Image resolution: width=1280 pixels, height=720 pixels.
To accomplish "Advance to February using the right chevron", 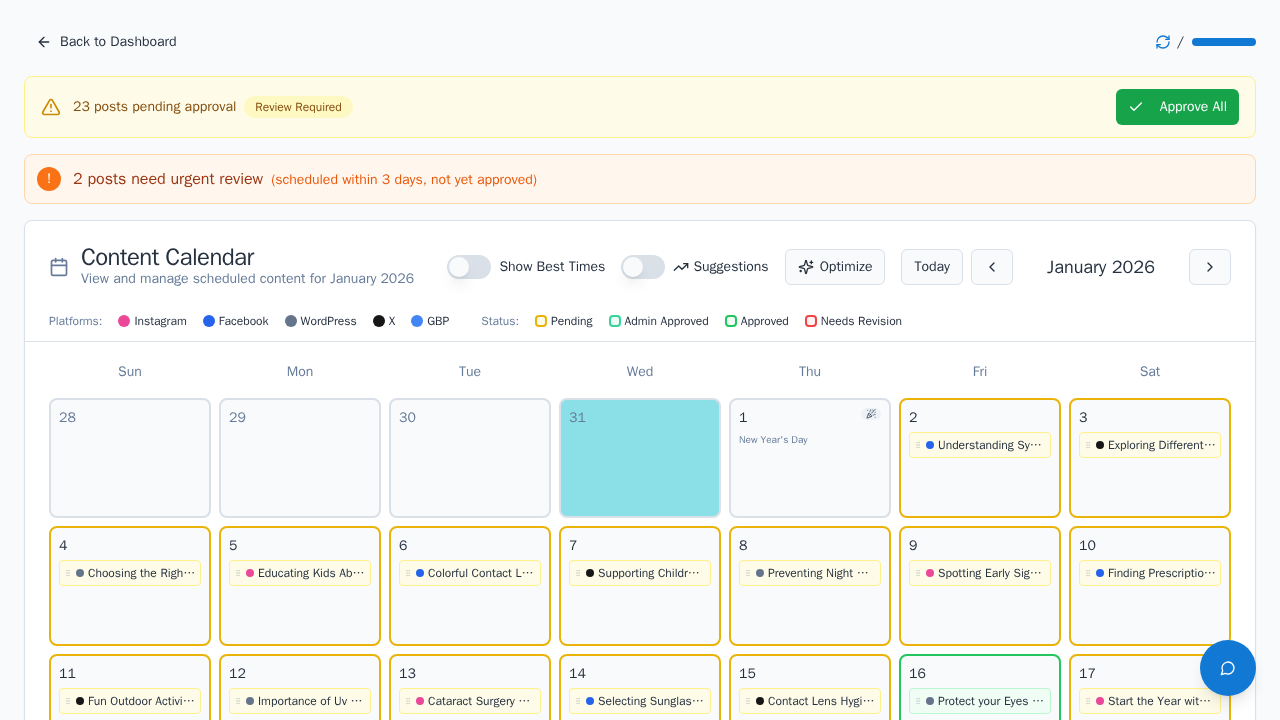I will click(1209, 267).
